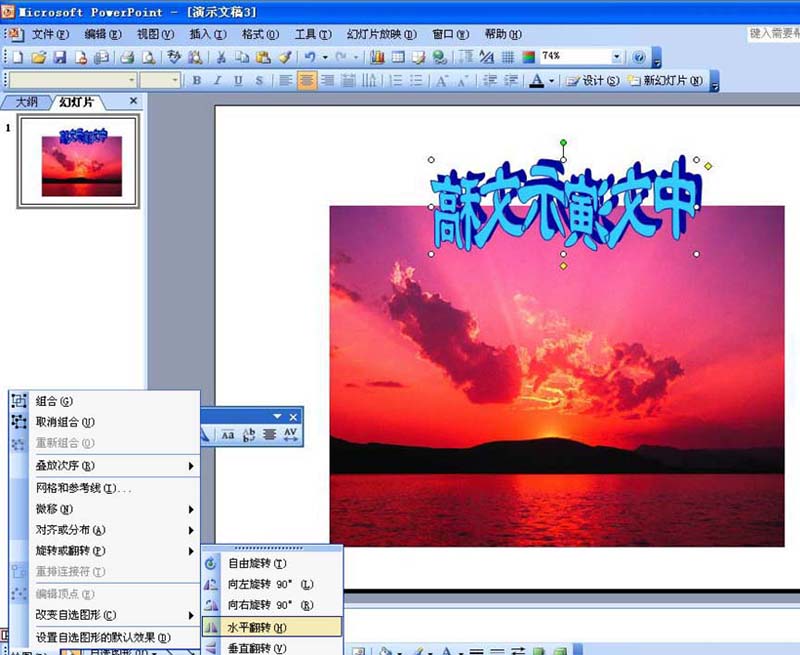Click the Cut scissors icon
800x655 pixels.
coord(221,57)
